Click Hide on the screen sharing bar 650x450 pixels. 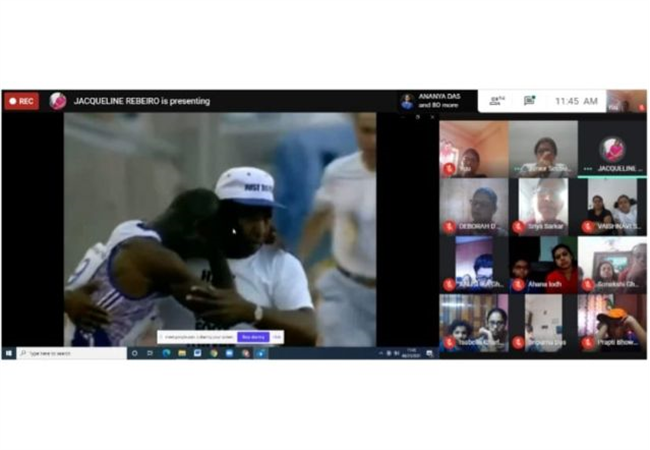[x=277, y=337]
